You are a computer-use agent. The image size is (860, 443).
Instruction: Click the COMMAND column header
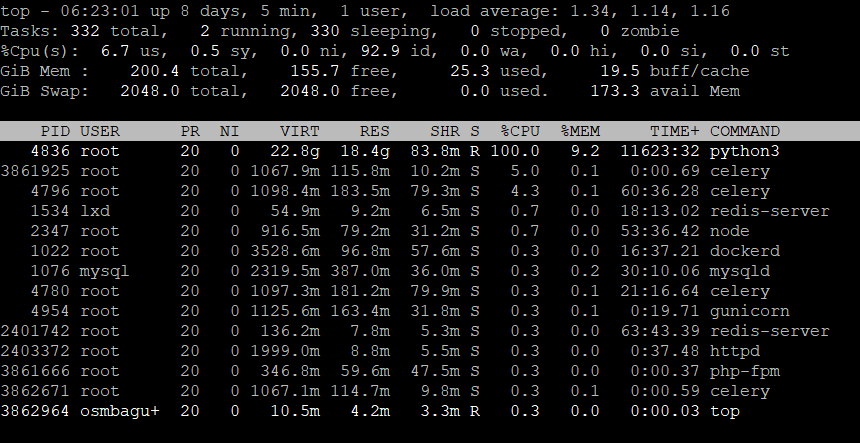click(x=745, y=131)
